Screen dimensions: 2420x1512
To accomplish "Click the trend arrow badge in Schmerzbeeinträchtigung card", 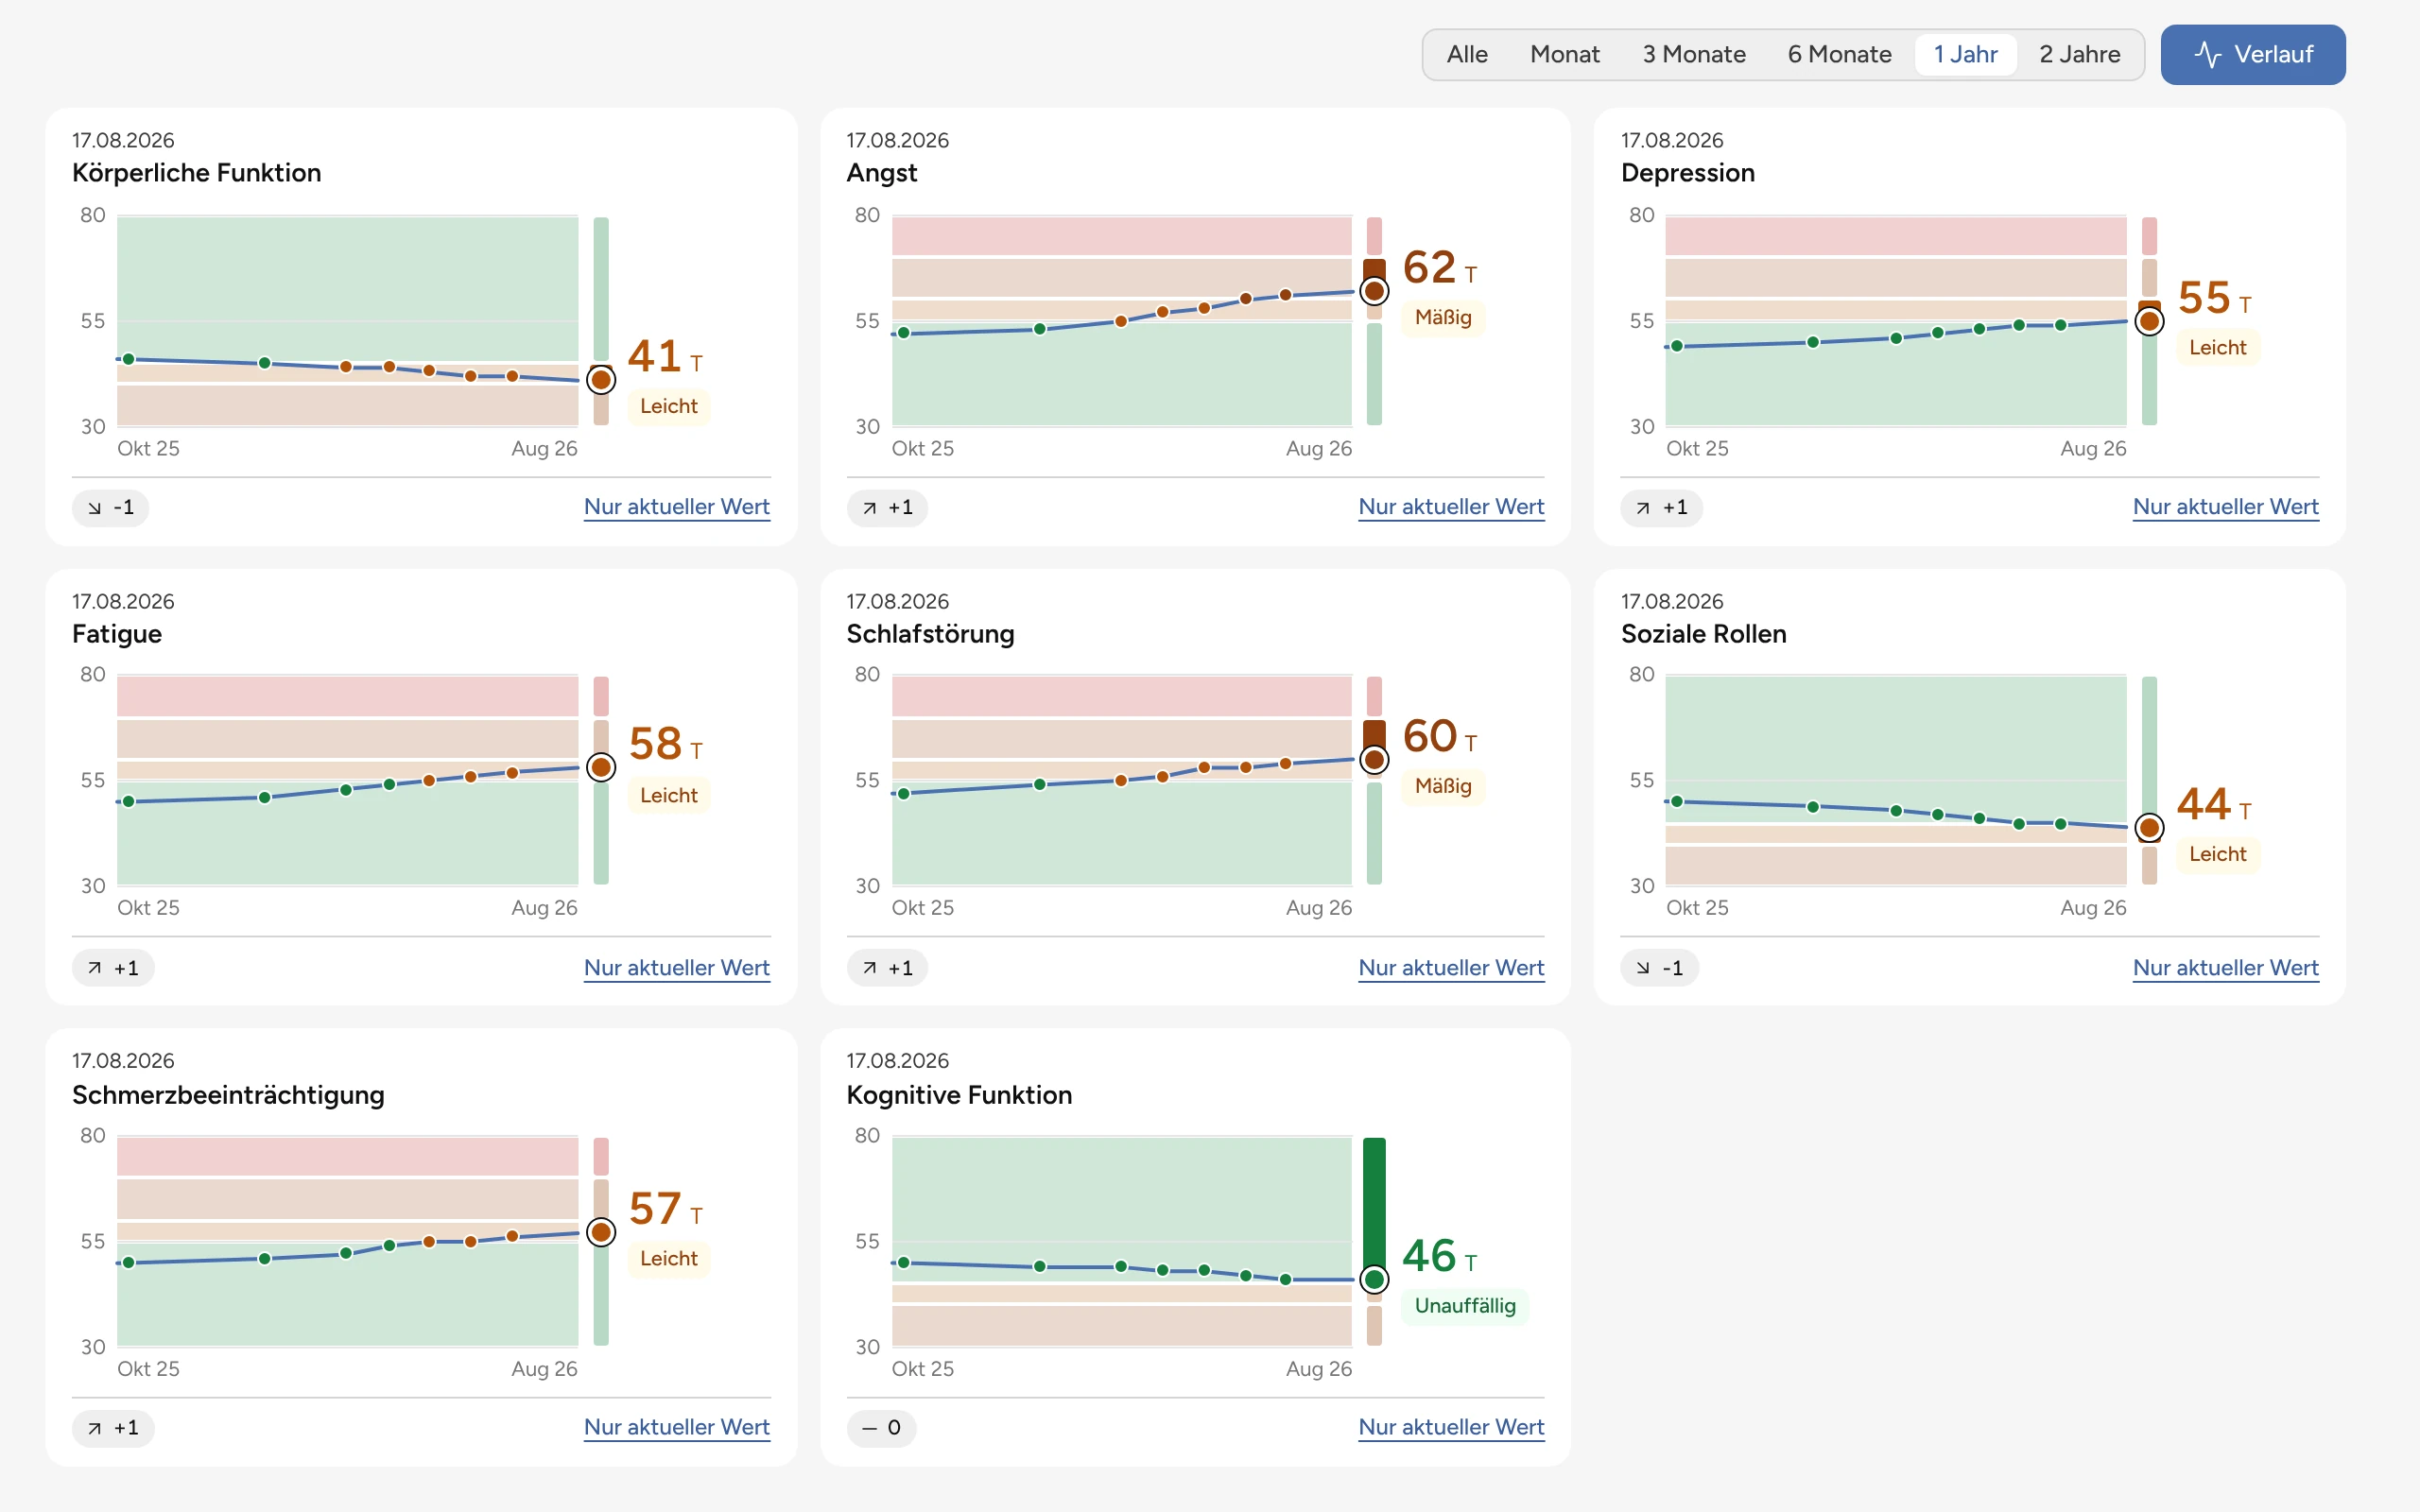I will pyautogui.click(x=113, y=1428).
